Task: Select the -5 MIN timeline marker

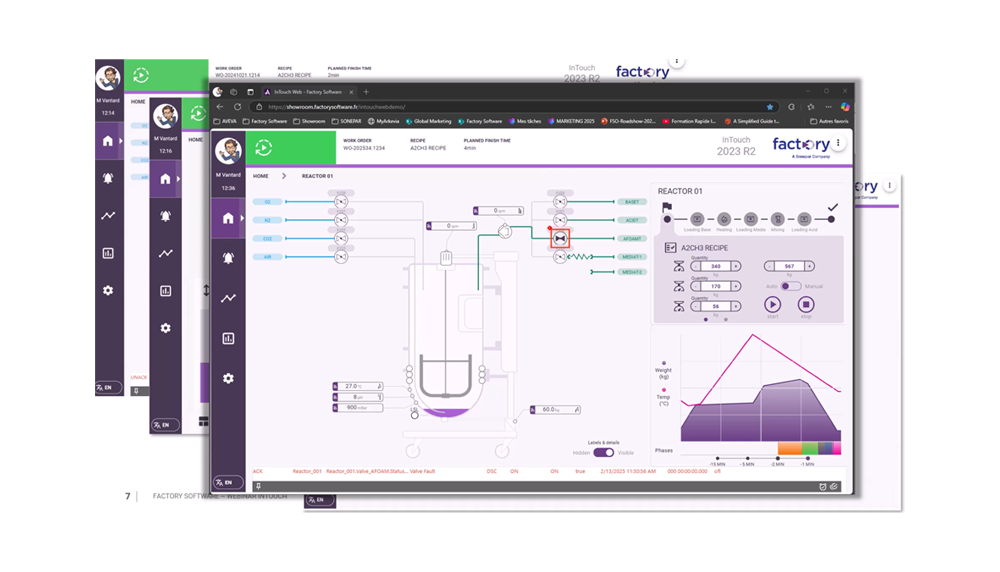Action: pyautogui.click(x=747, y=458)
